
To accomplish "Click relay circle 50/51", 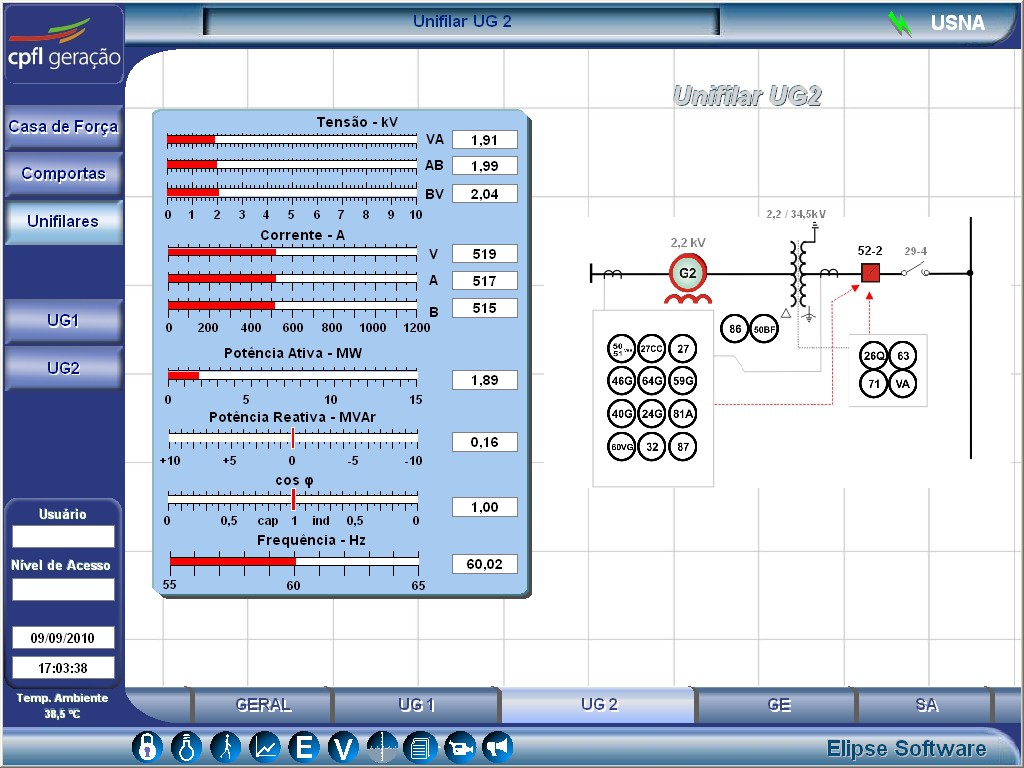I will pos(621,349).
